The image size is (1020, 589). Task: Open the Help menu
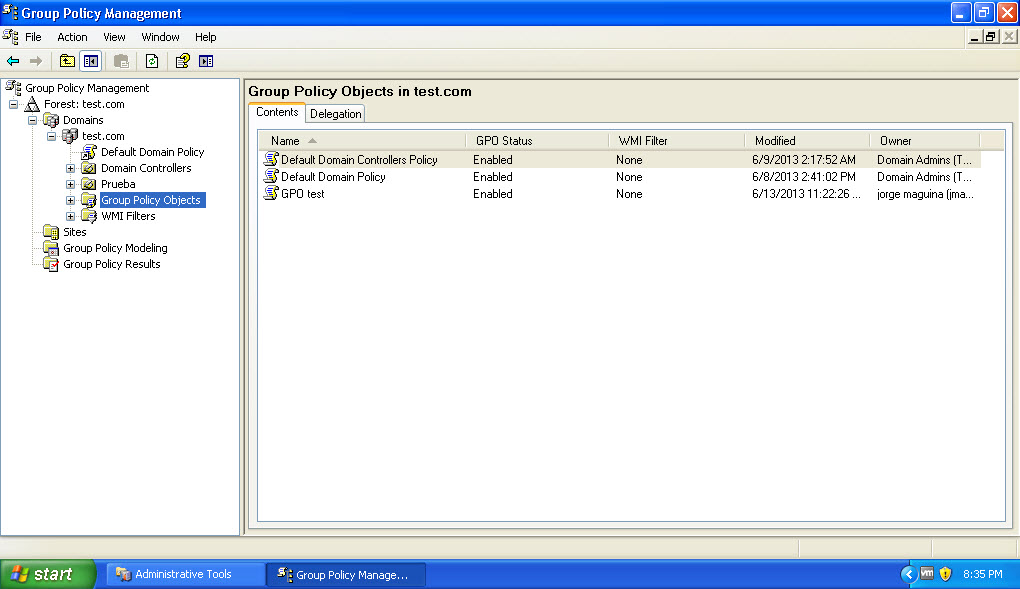coord(206,37)
